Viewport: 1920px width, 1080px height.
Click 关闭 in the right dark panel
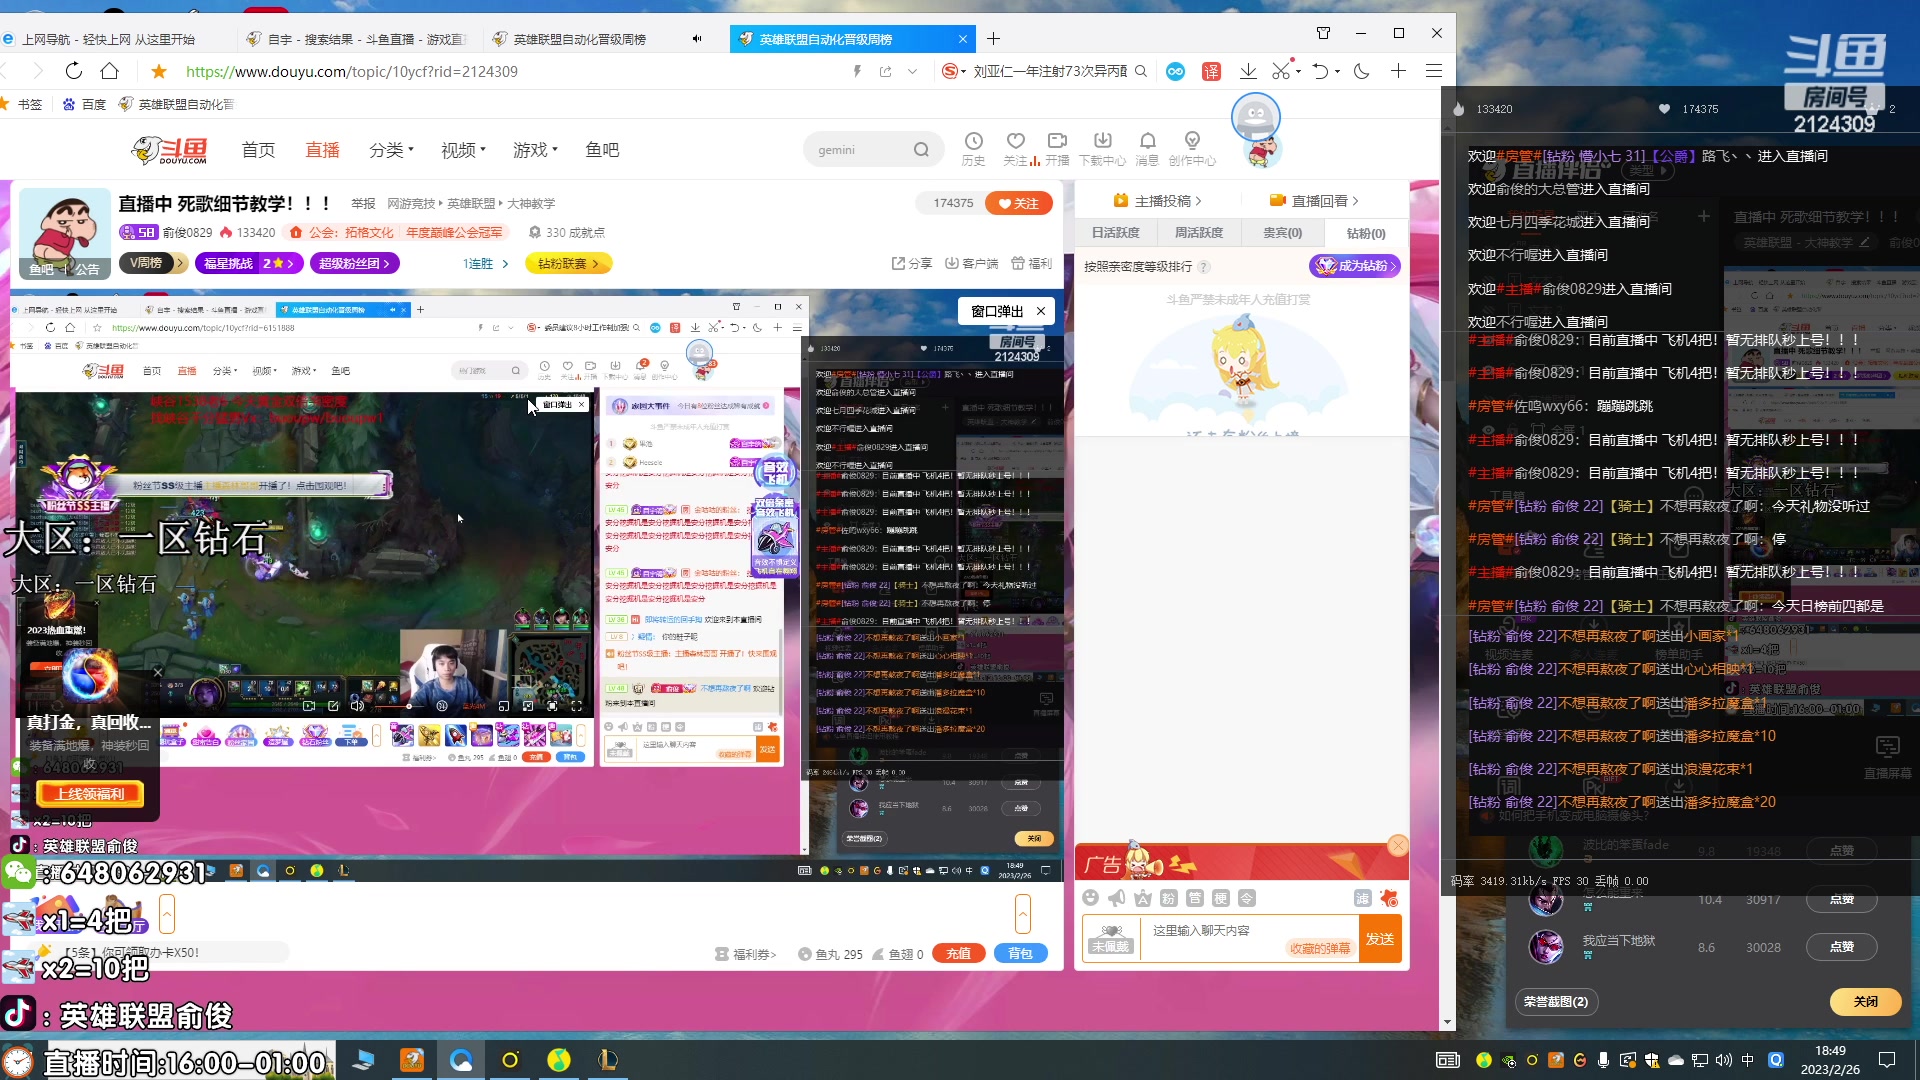(x=1866, y=1001)
